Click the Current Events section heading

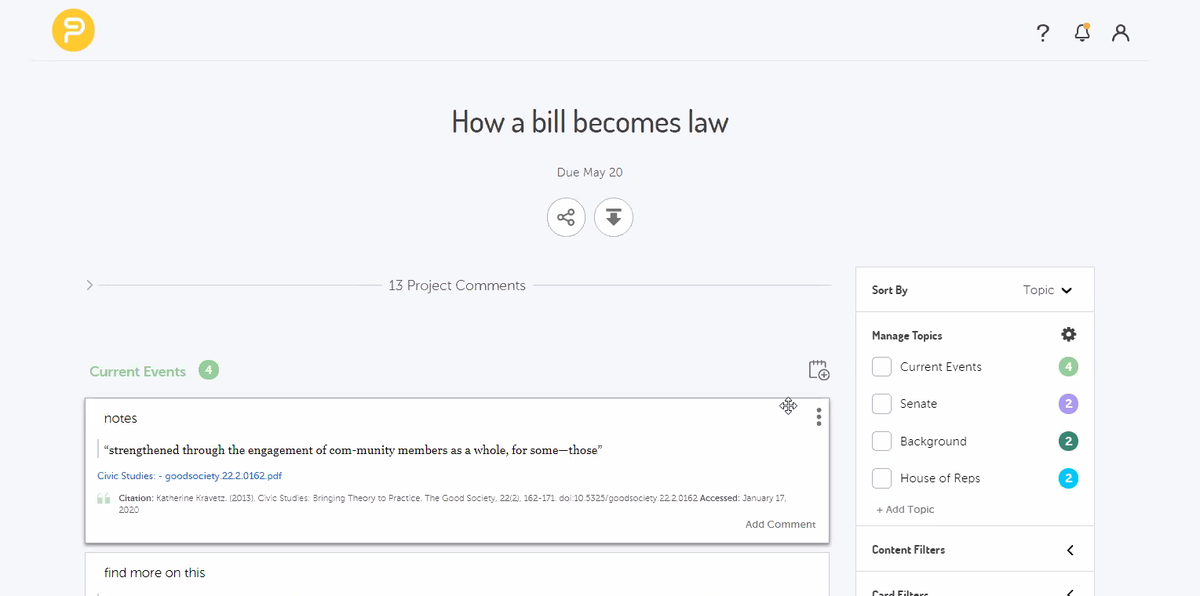click(138, 371)
